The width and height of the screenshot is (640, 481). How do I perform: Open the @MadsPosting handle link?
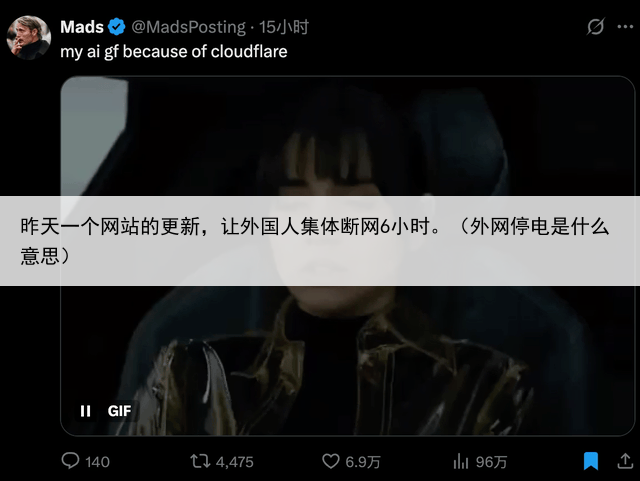(x=189, y=27)
